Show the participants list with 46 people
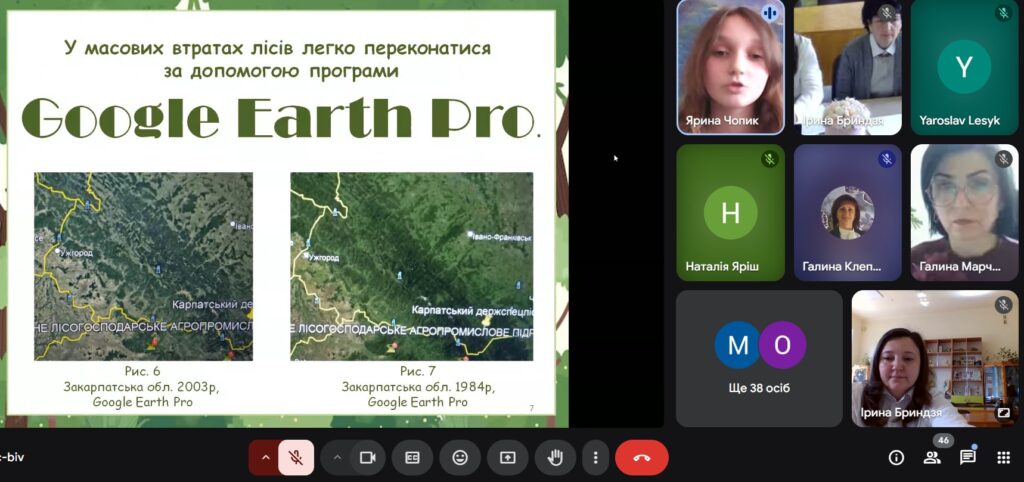This screenshot has width=1024, height=482. pos(932,457)
